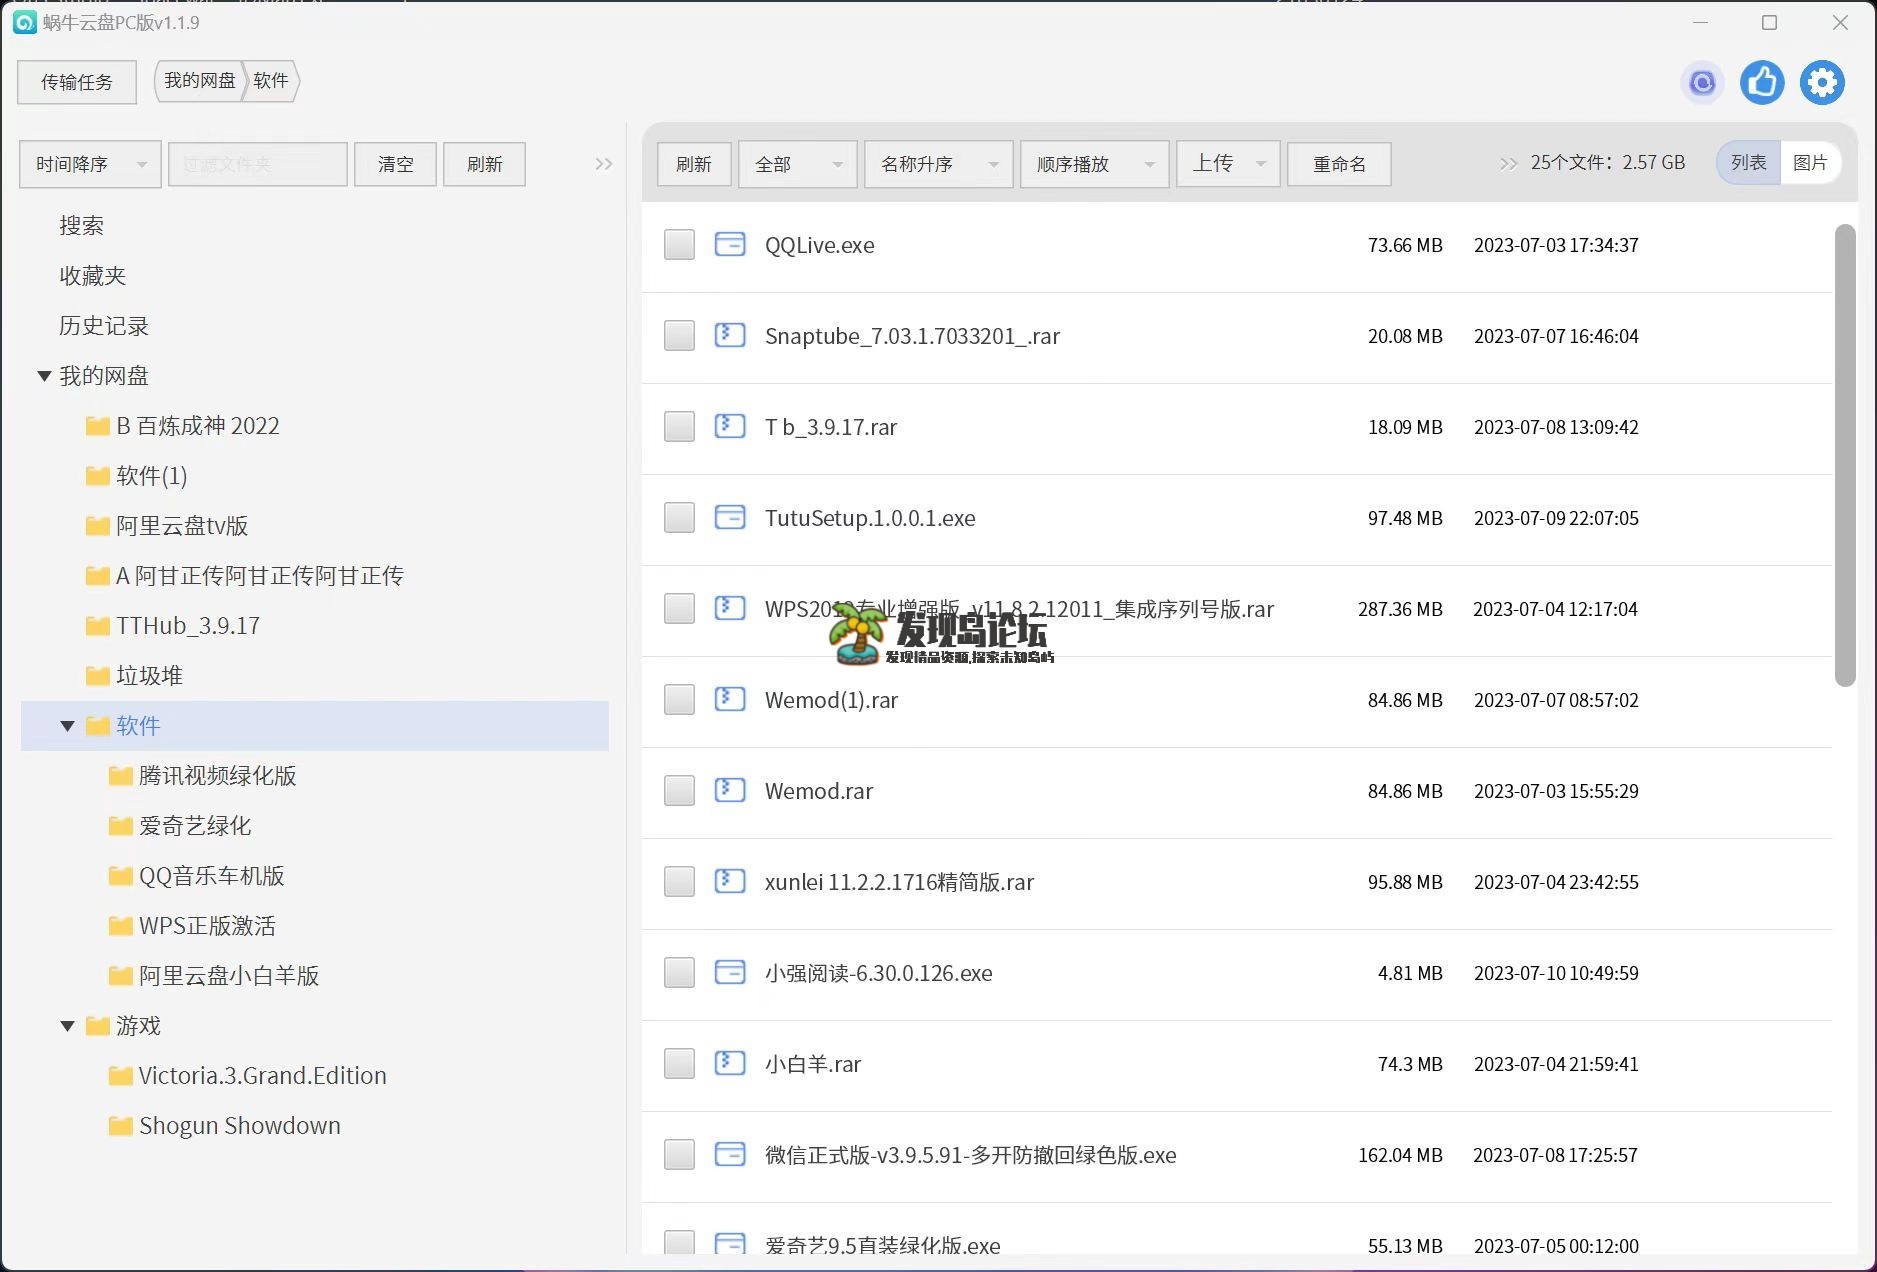
Task: Click the TutuSetup exe file icon
Action: [x=730, y=517]
